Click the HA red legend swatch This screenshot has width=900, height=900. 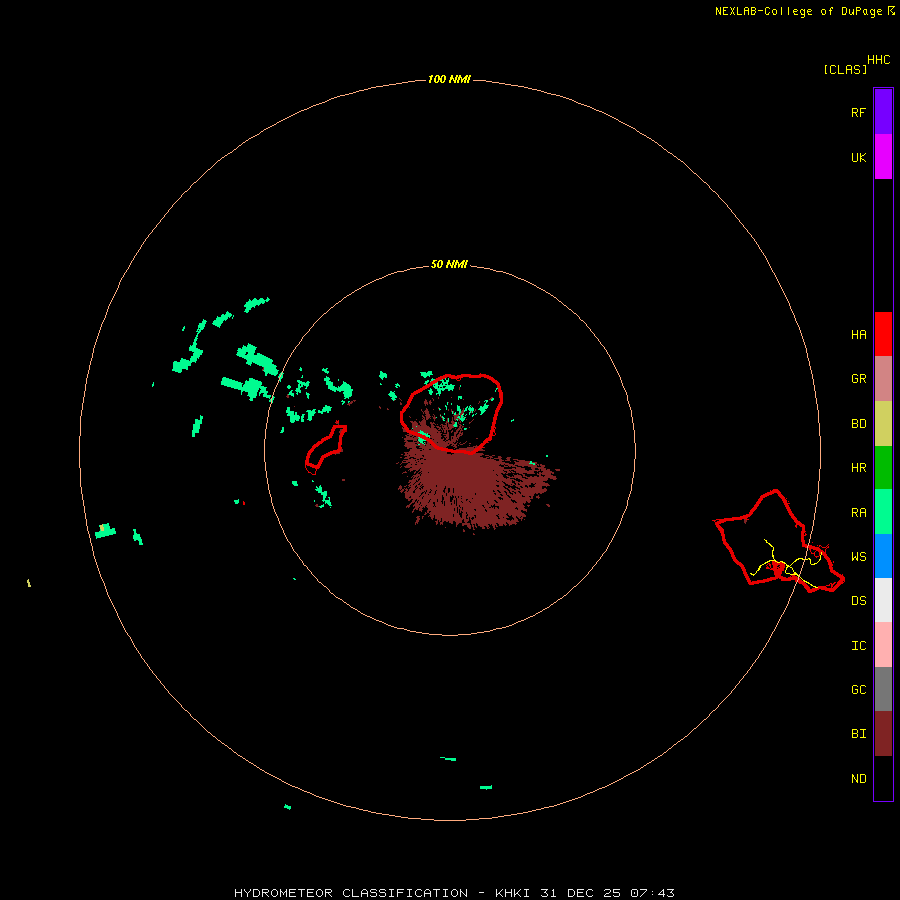click(x=883, y=334)
